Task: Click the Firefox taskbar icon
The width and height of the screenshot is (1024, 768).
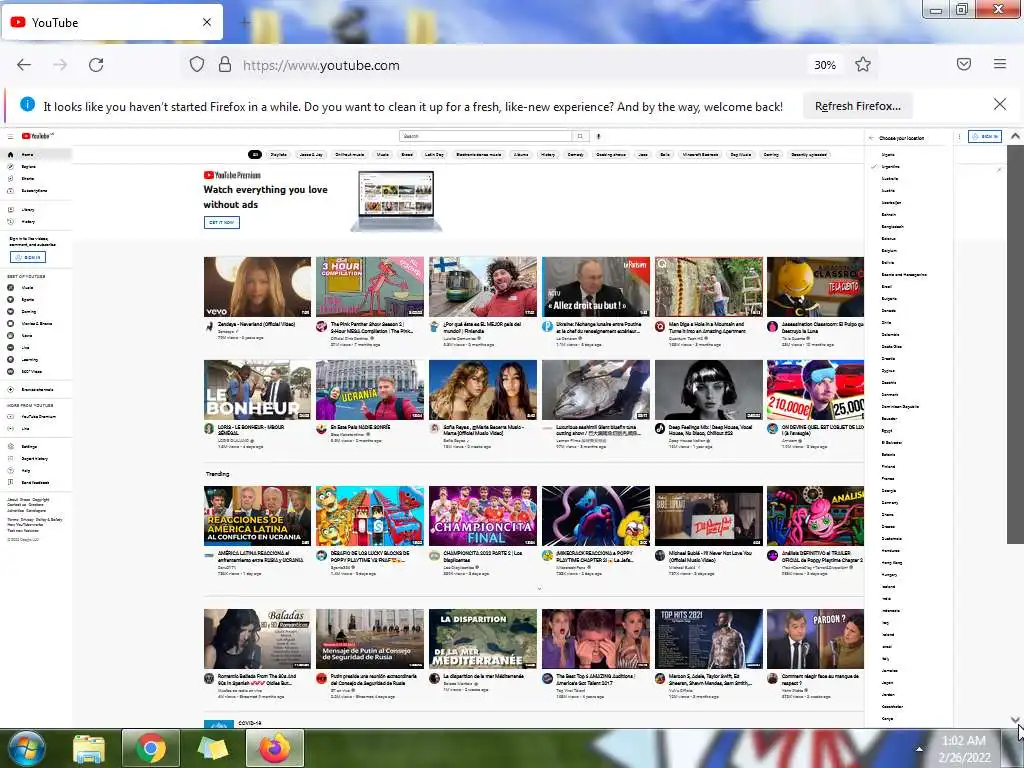Action: [x=275, y=748]
